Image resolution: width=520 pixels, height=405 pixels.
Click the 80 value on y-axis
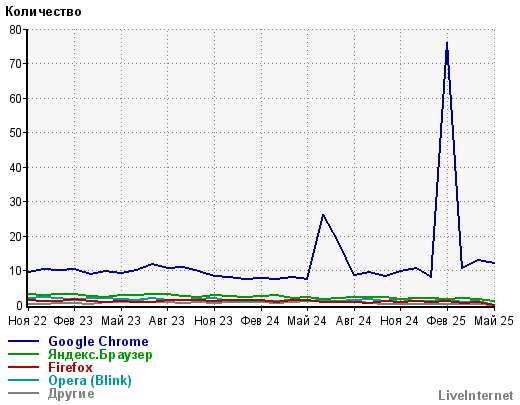click(x=15, y=30)
